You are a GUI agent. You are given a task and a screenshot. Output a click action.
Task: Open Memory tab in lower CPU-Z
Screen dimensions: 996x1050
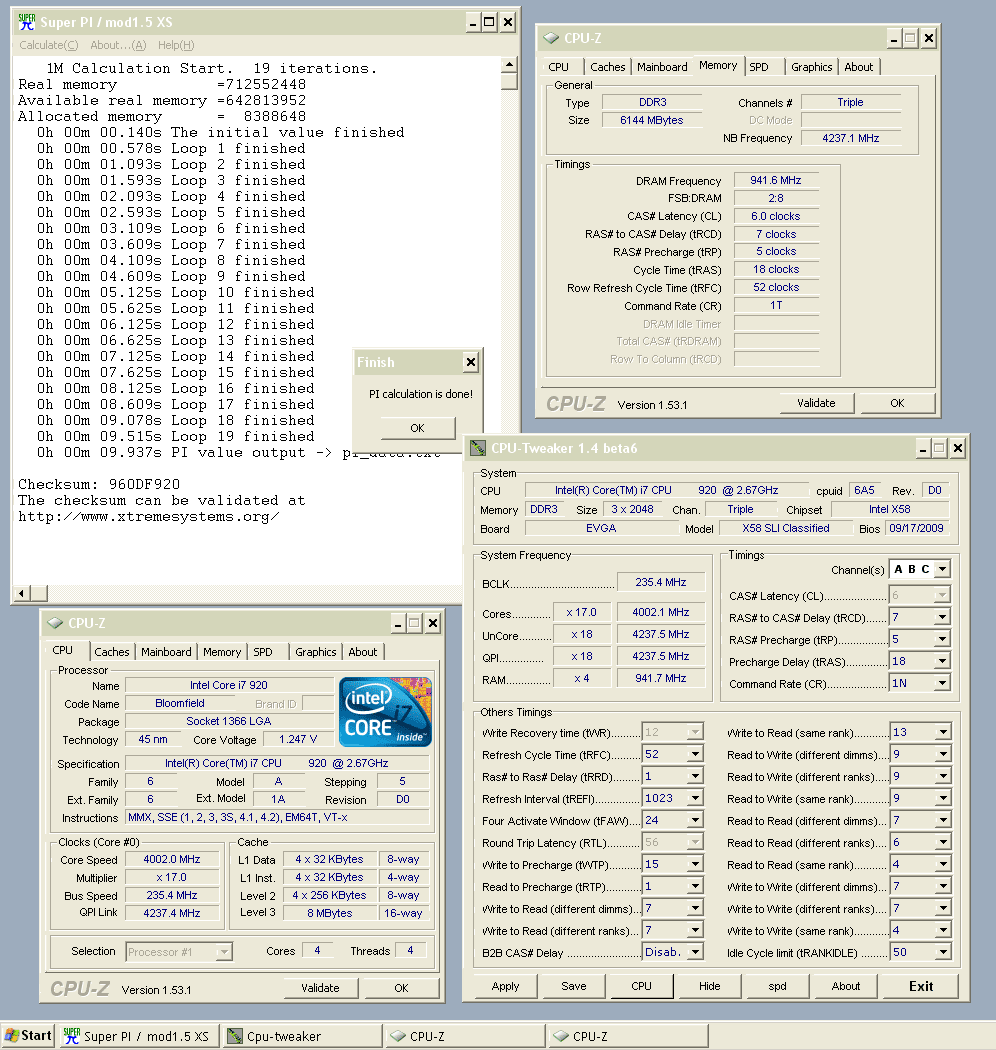click(x=222, y=652)
